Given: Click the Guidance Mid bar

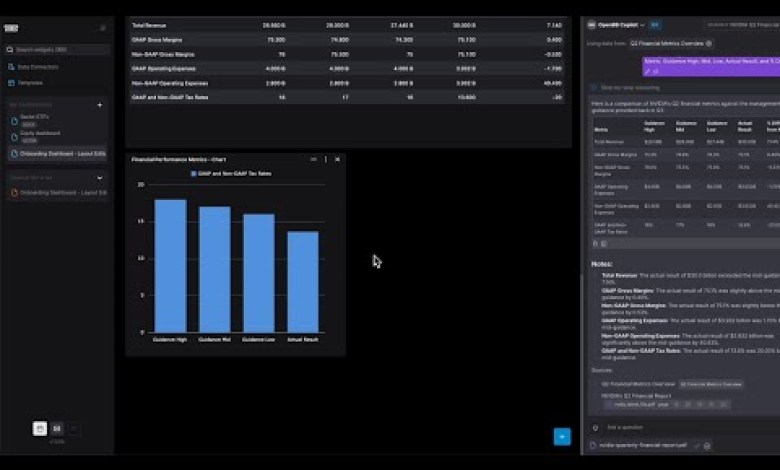Looking at the screenshot, I should (215, 270).
